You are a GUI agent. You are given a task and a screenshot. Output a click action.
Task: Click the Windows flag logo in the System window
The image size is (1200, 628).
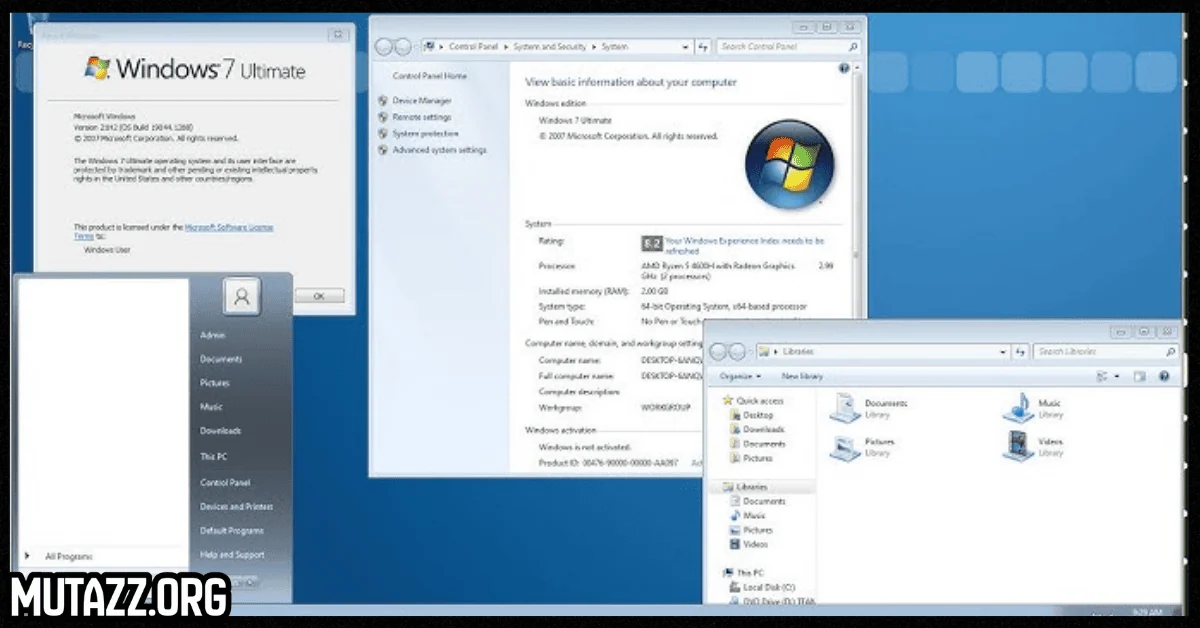pyautogui.click(x=790, y=165)
